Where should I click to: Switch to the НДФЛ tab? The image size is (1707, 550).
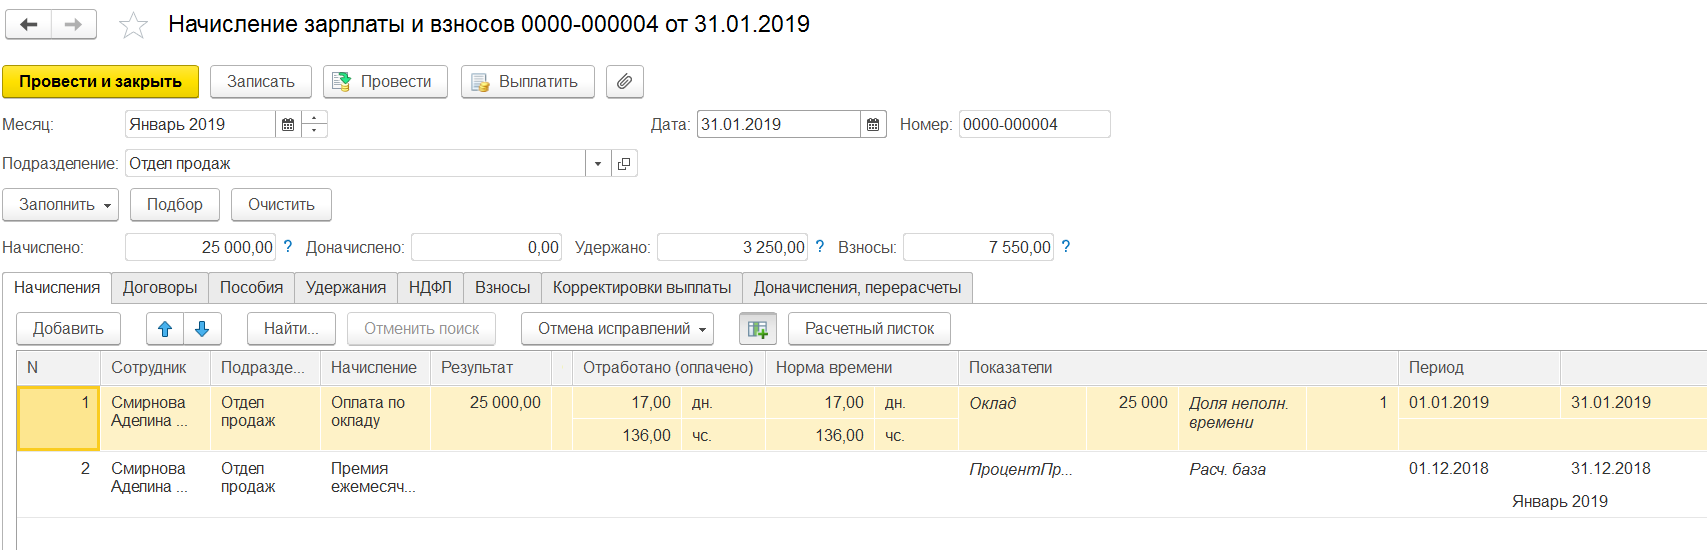(x=430, y=288)
